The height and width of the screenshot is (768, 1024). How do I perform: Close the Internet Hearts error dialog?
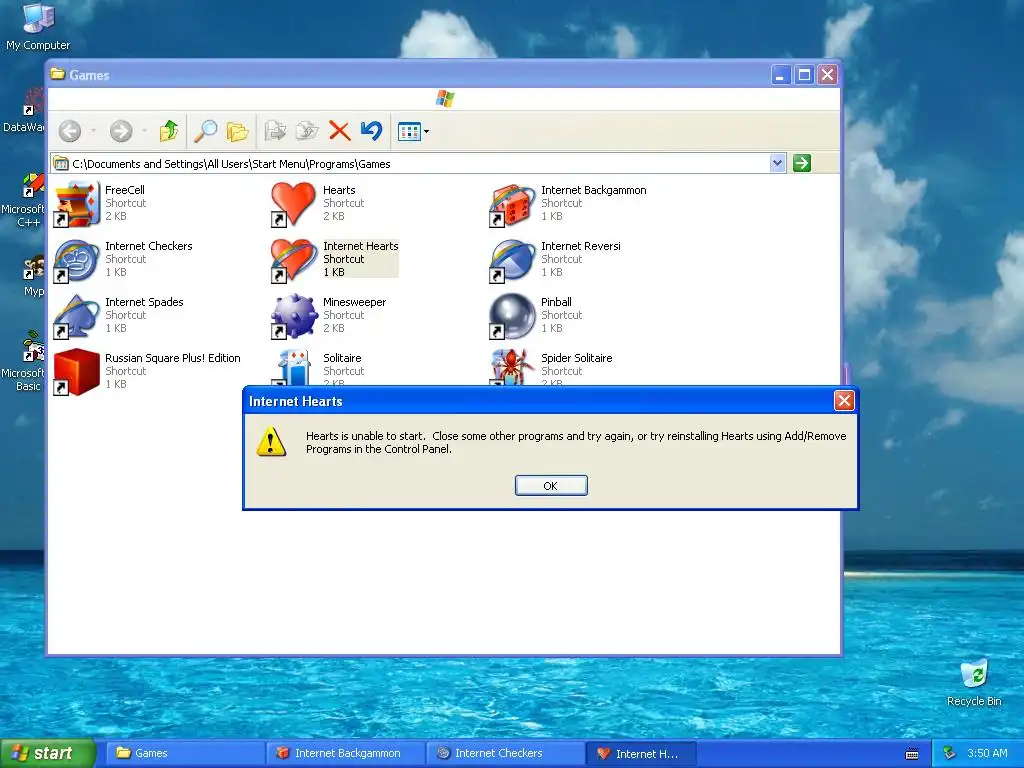tap(844, 400)
